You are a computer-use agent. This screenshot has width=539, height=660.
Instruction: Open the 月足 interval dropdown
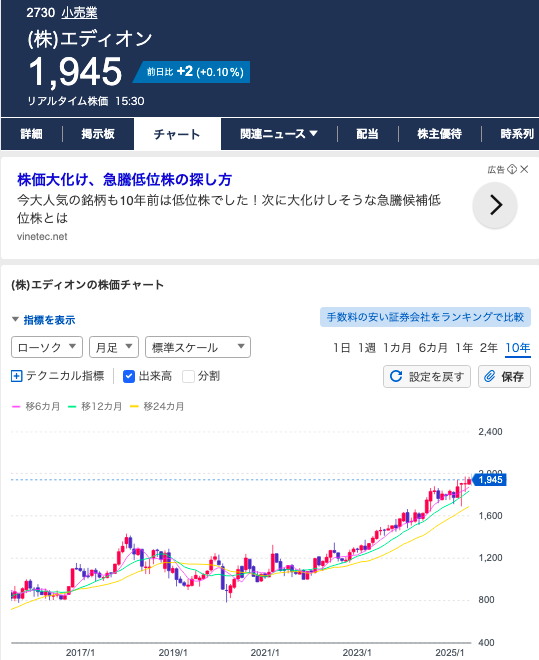114,347
